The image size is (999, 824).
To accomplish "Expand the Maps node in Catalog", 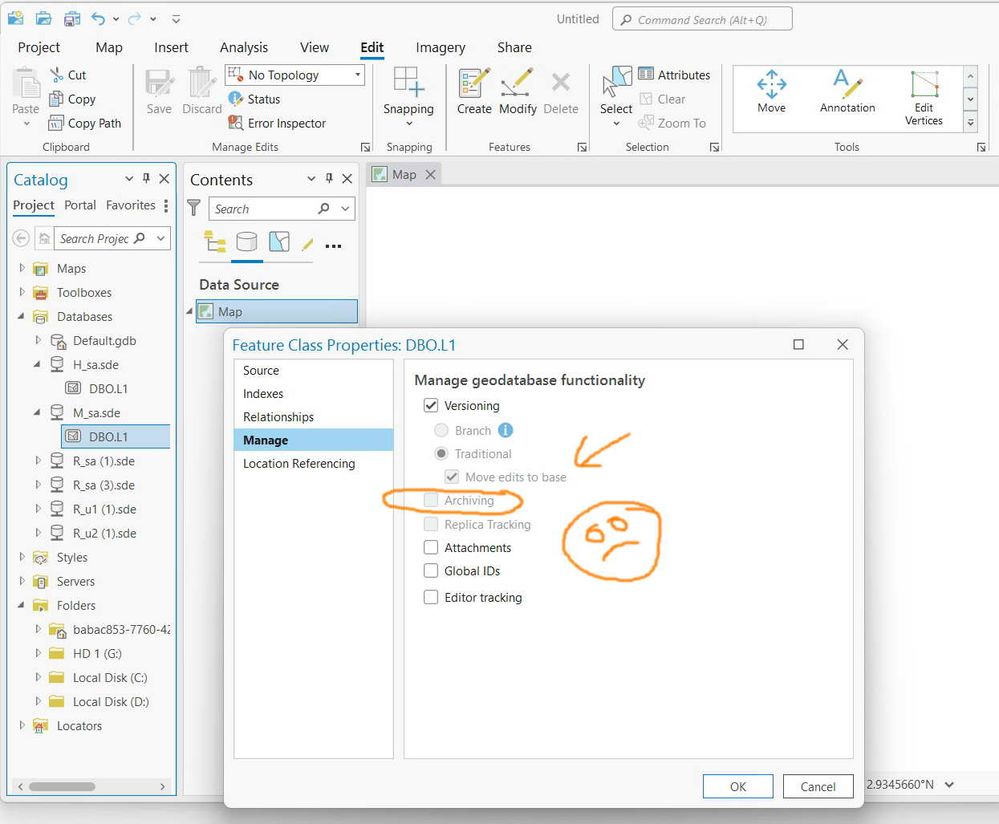I will (x=22, y=268).
